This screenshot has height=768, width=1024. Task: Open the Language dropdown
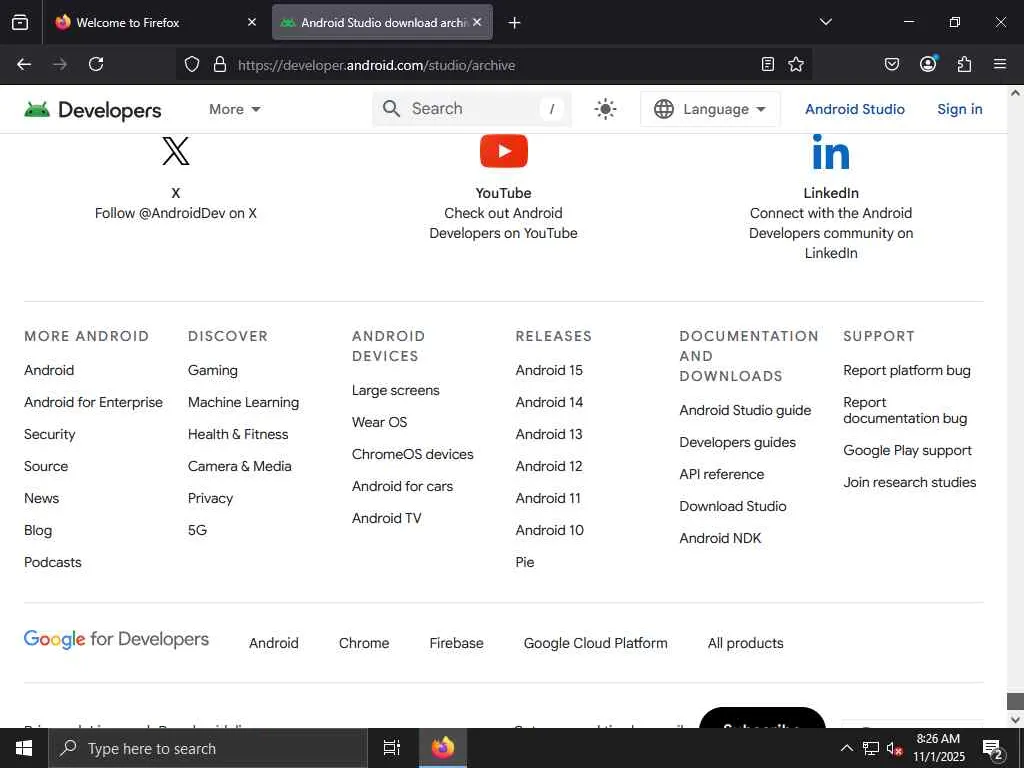coord(710,109)
